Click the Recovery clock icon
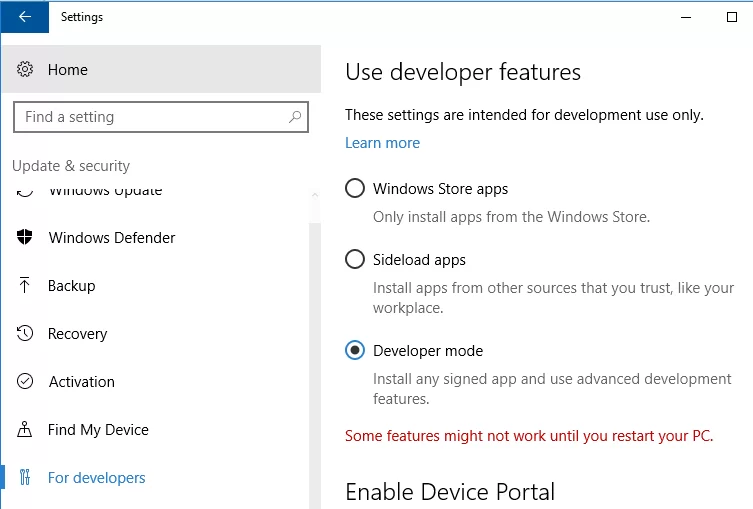Screen dimensions: 753x509 point(24,333)
